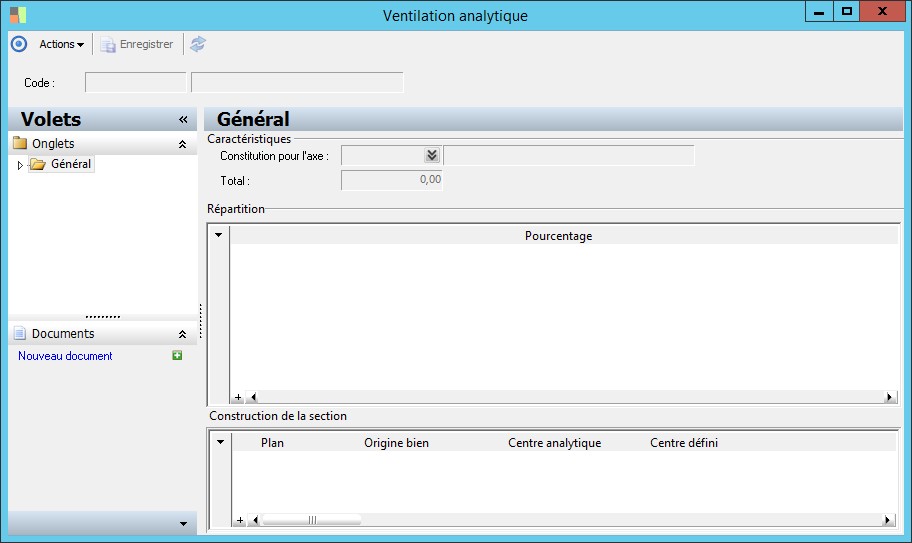Minimize the Ventilation analytique window

pos(820,12)
